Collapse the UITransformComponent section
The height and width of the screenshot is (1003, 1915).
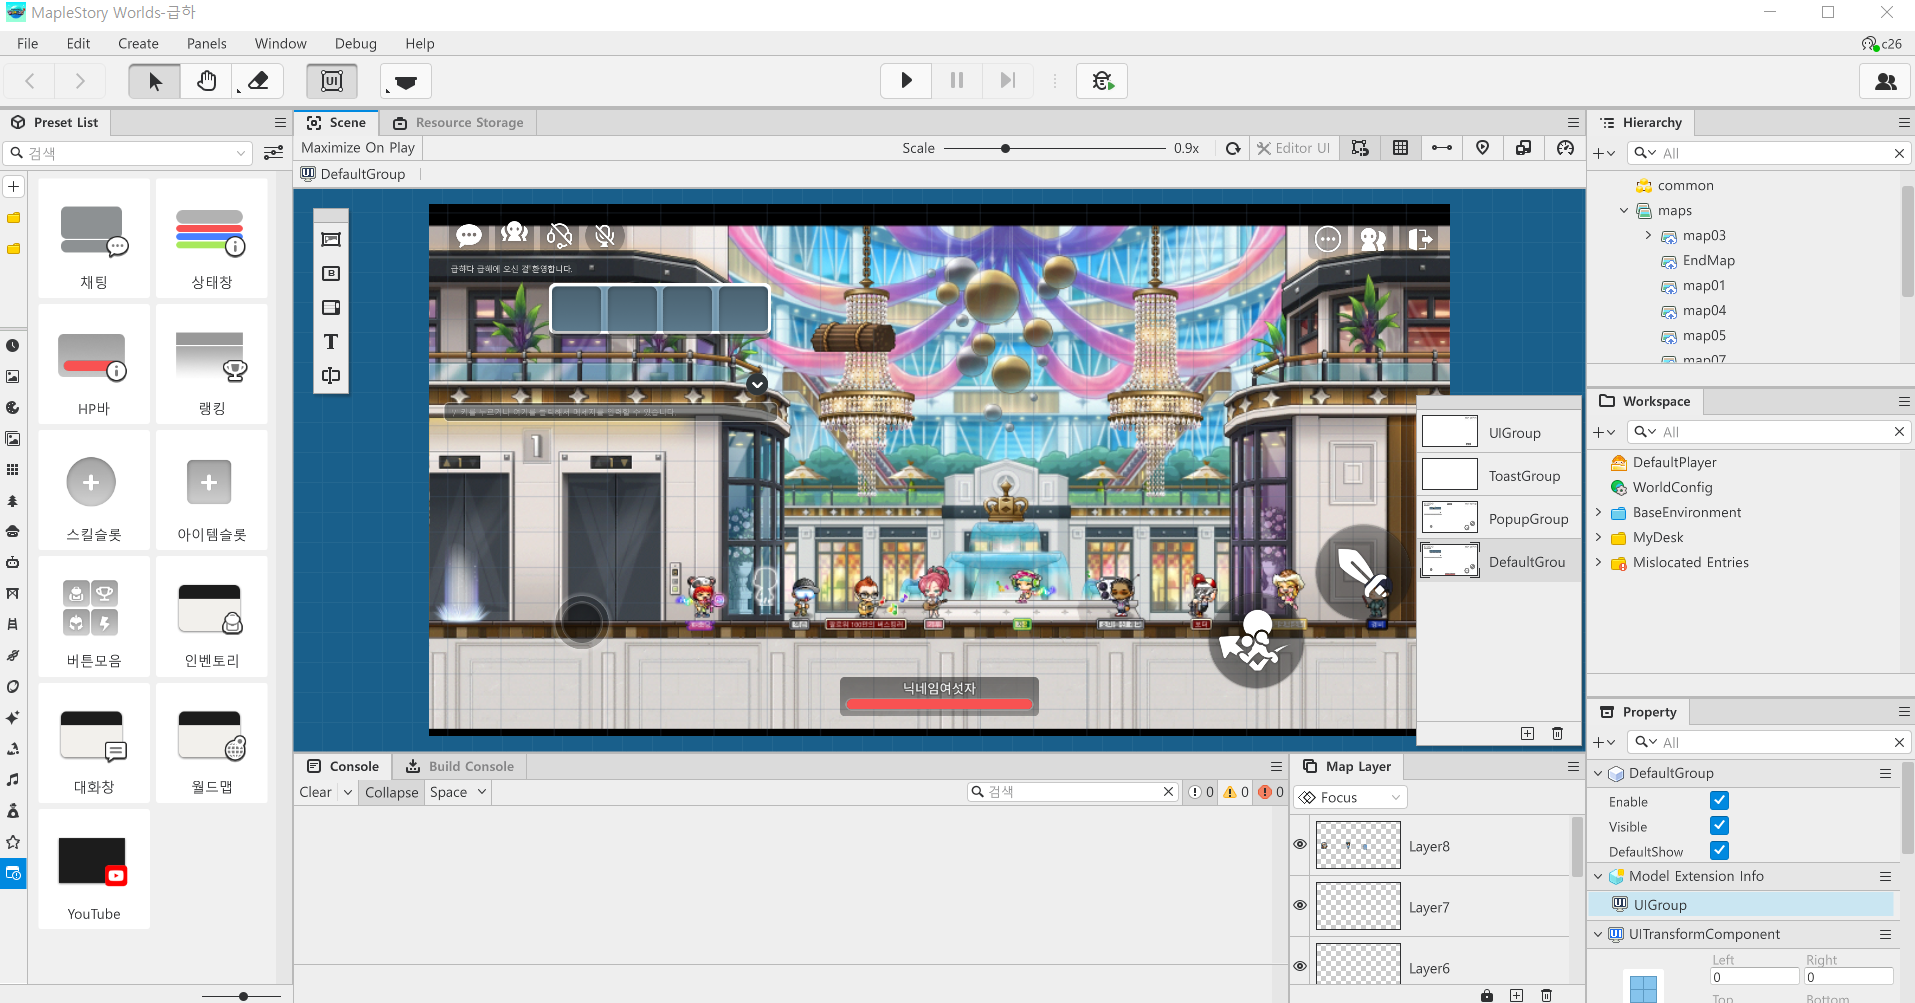pos(1598,935)
